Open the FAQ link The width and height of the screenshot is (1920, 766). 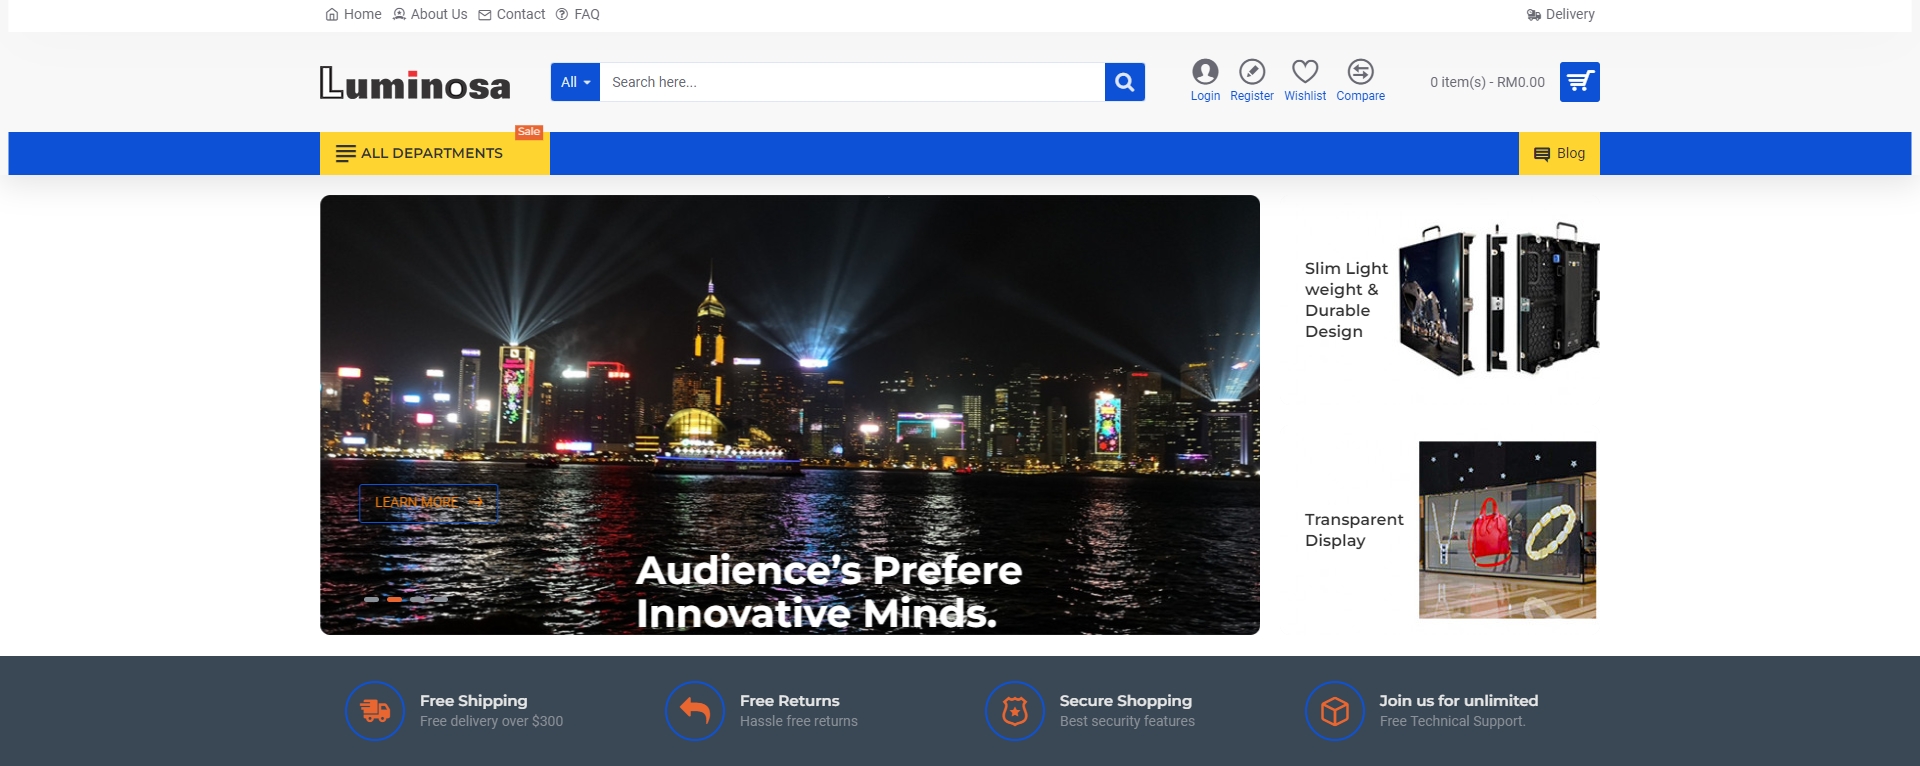tap(578, 14)
